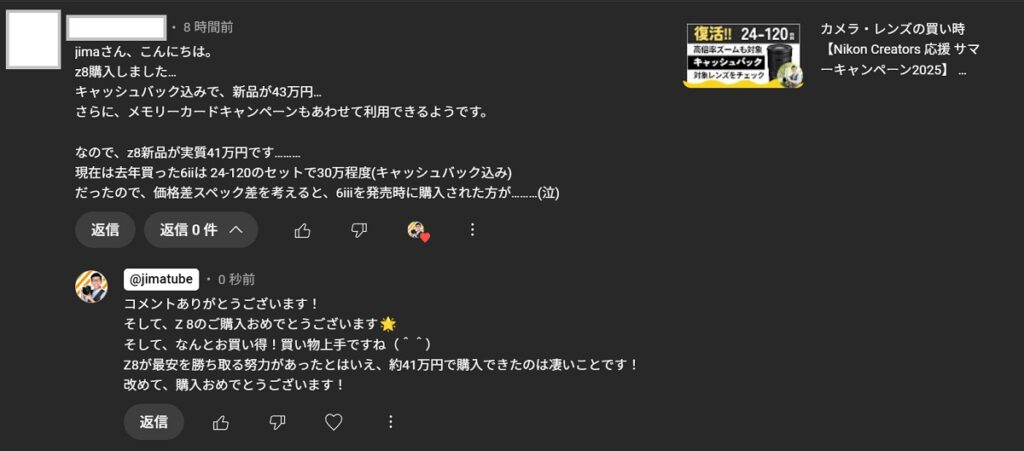Image resolution: width=1024 pixels, height=451 pixels.
Task: Open the 0 秒前 timestamp link
Action: click(236, 279)
